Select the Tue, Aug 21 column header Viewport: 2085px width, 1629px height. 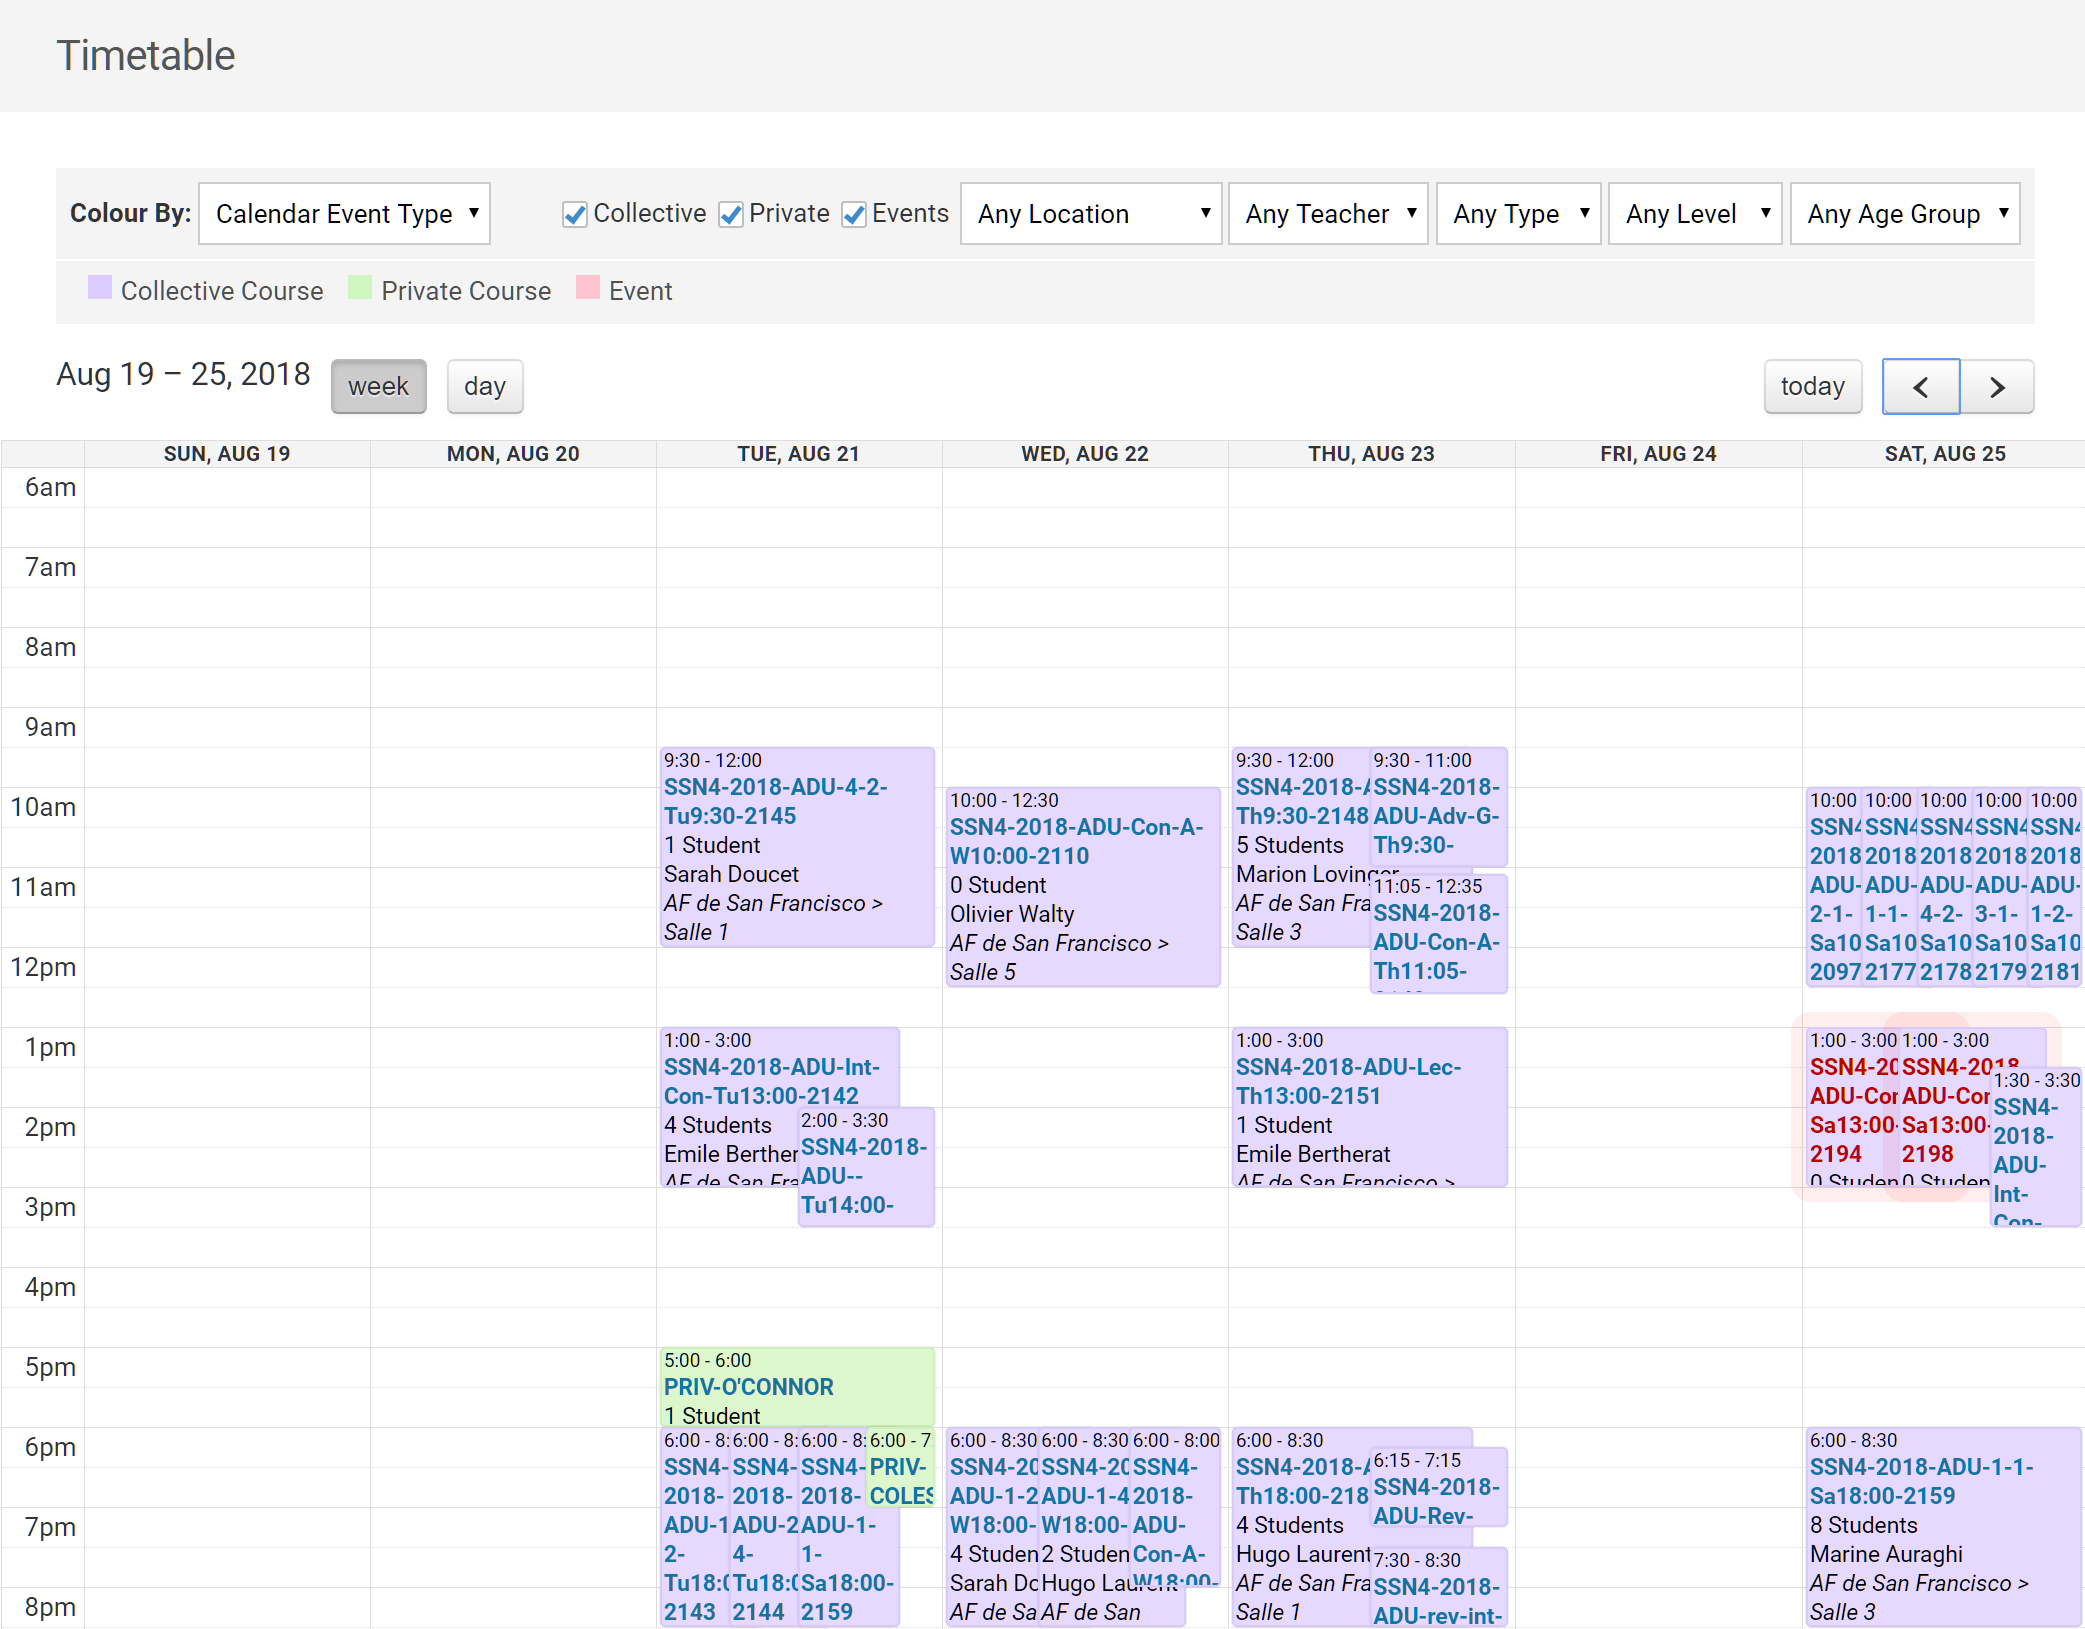(x=798, y=454)
